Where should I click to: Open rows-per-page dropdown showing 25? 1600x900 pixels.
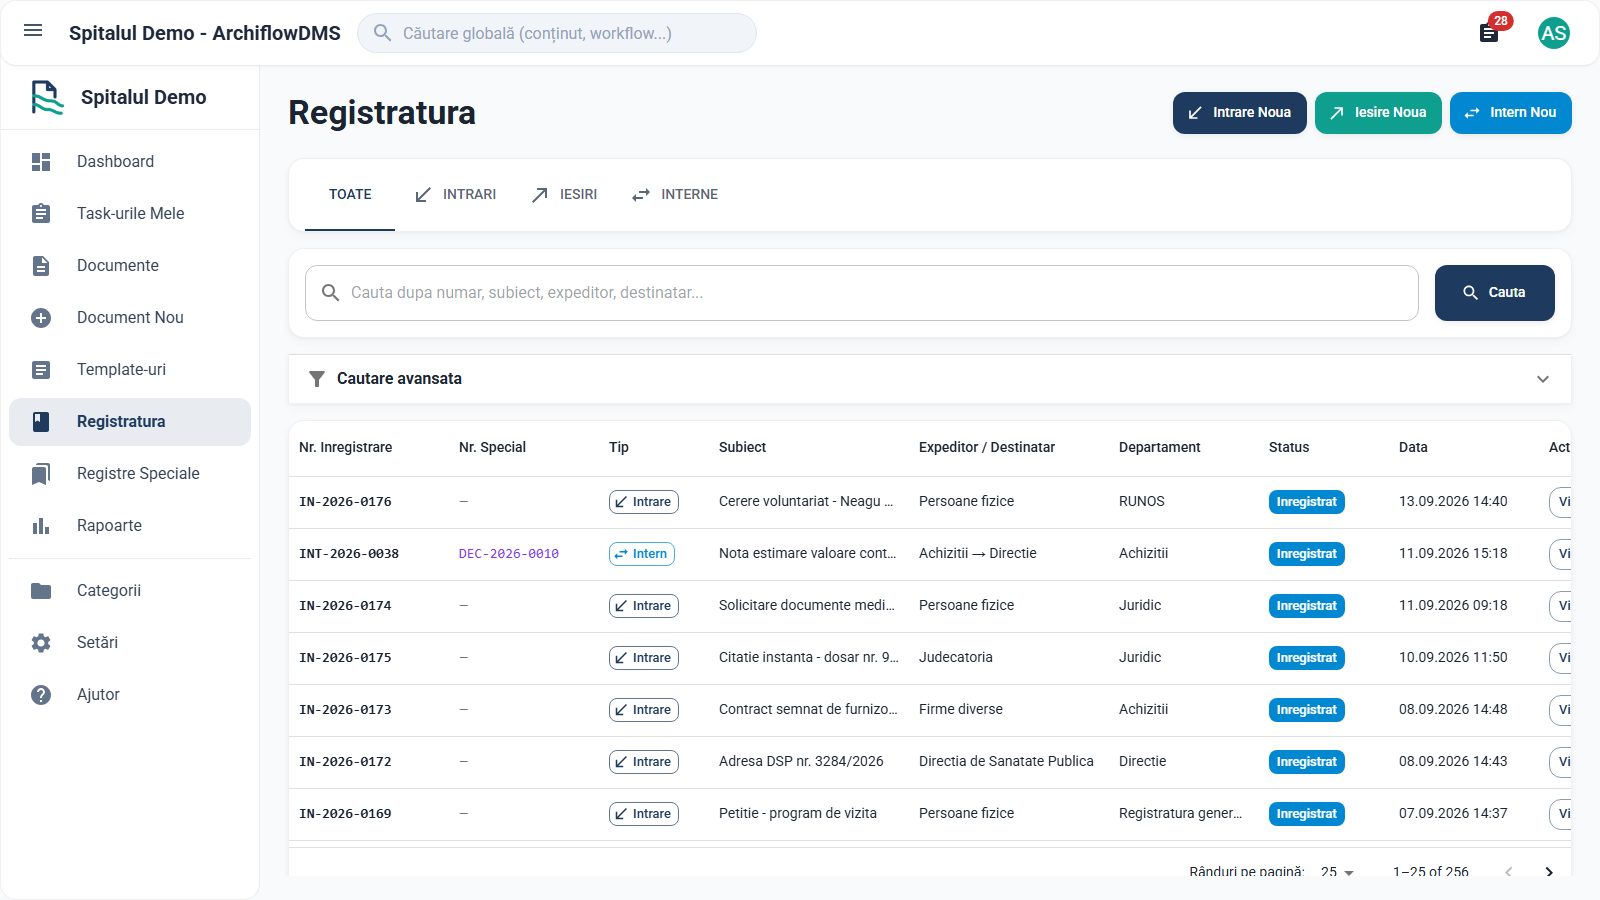pyautogui.click(x=1337, y=872)
